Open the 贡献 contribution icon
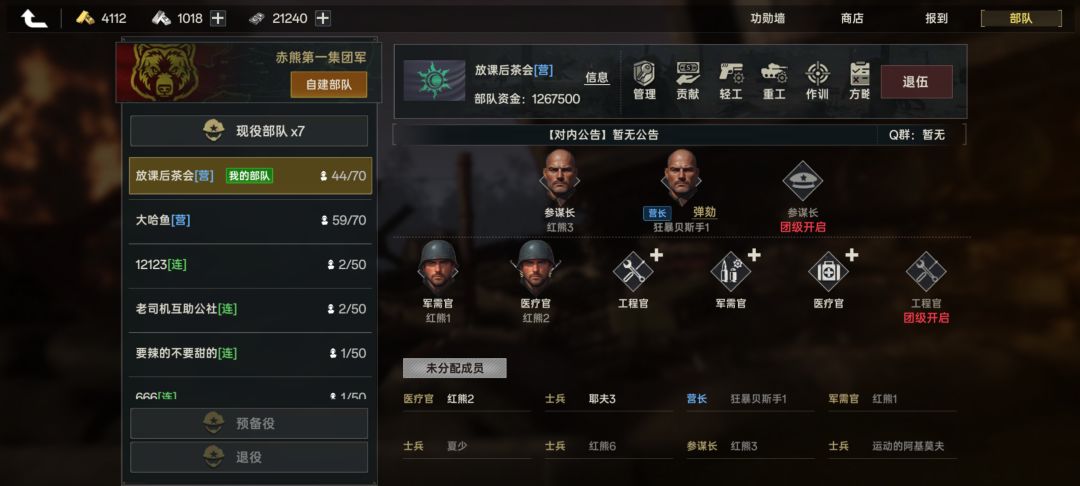Image resolution: width=1080 pixels, height=486 pixels. tap(687, 81)
